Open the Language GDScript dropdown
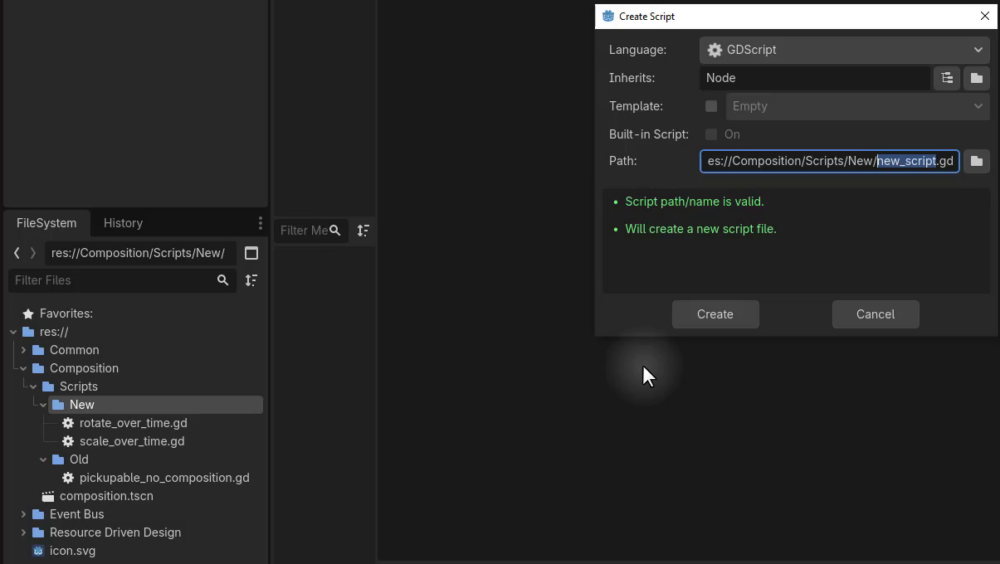Image resolution: width=1000 pixels, height=564 pixels. 844,50
